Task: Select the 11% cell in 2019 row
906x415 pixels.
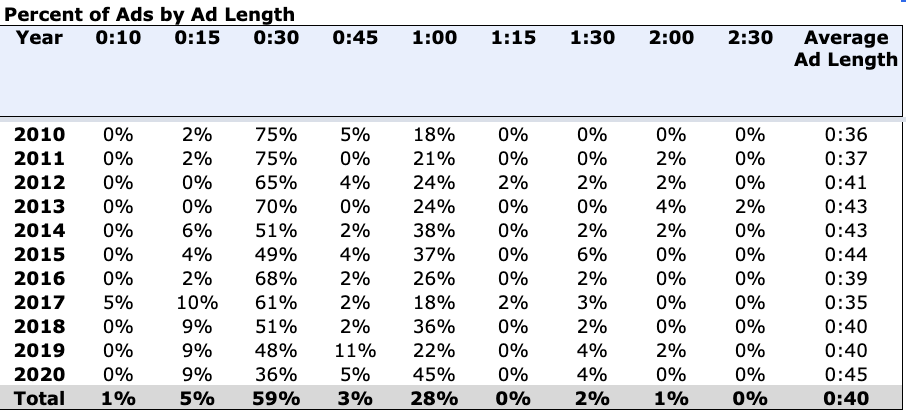Action: click(355, 350)
